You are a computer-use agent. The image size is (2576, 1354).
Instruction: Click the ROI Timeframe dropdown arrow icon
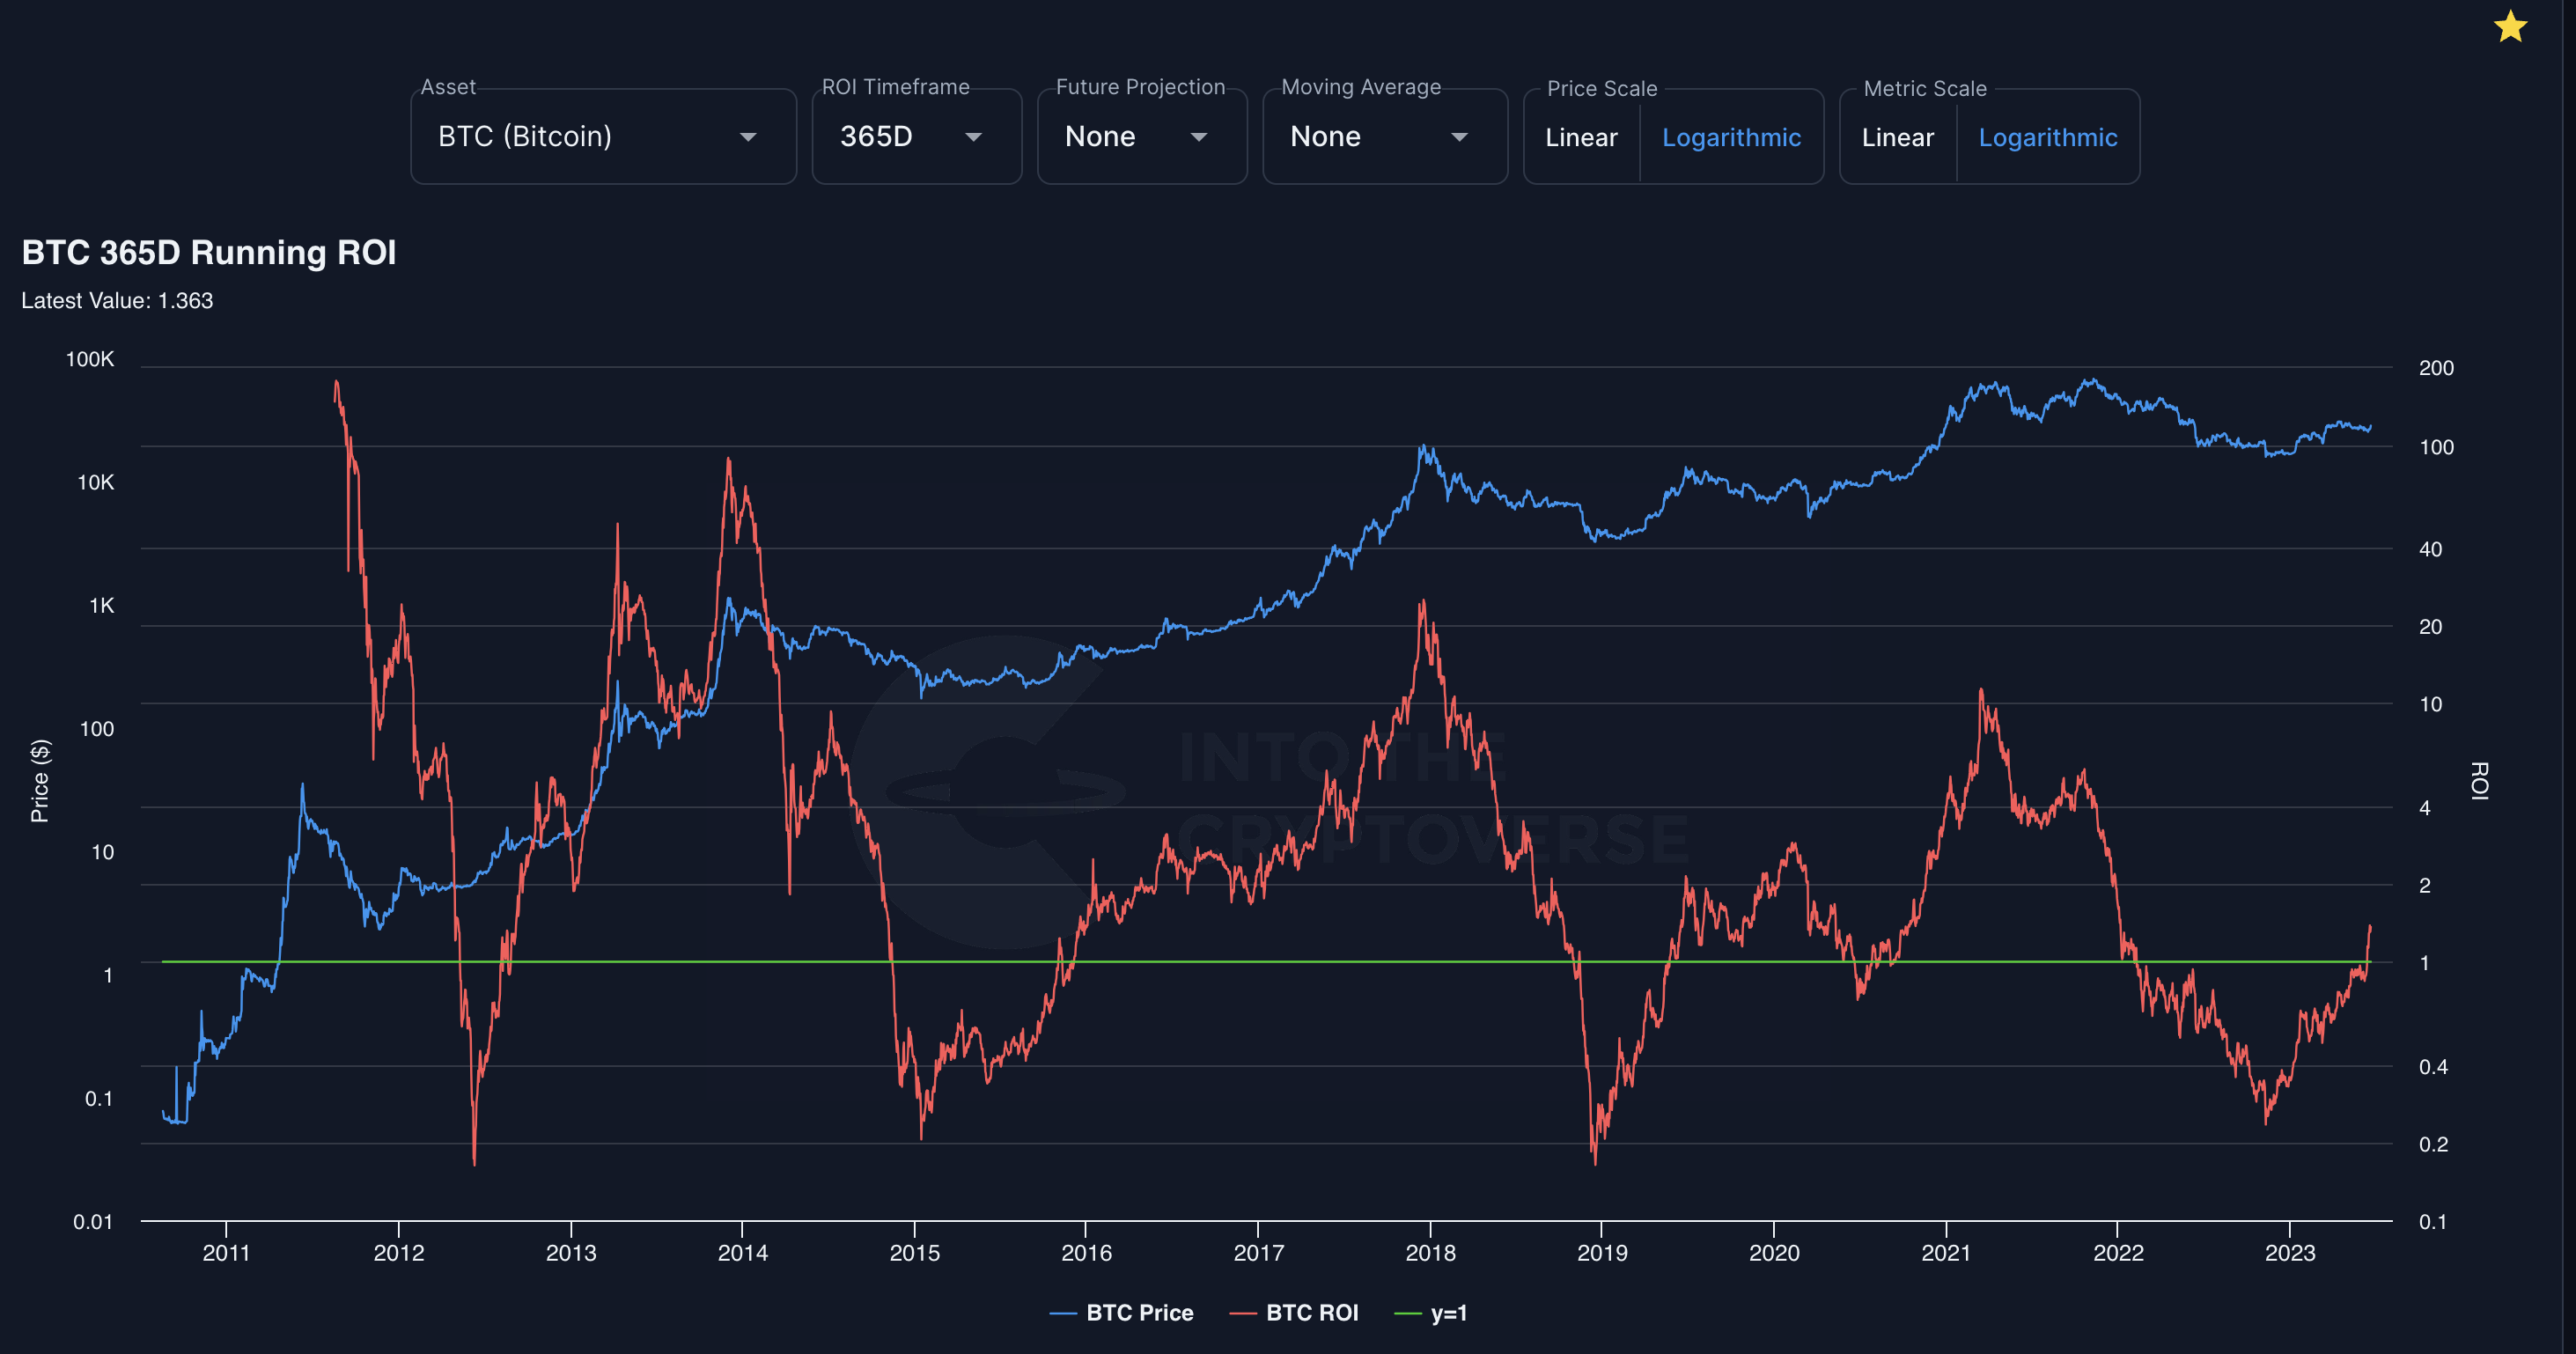point(973,137)
